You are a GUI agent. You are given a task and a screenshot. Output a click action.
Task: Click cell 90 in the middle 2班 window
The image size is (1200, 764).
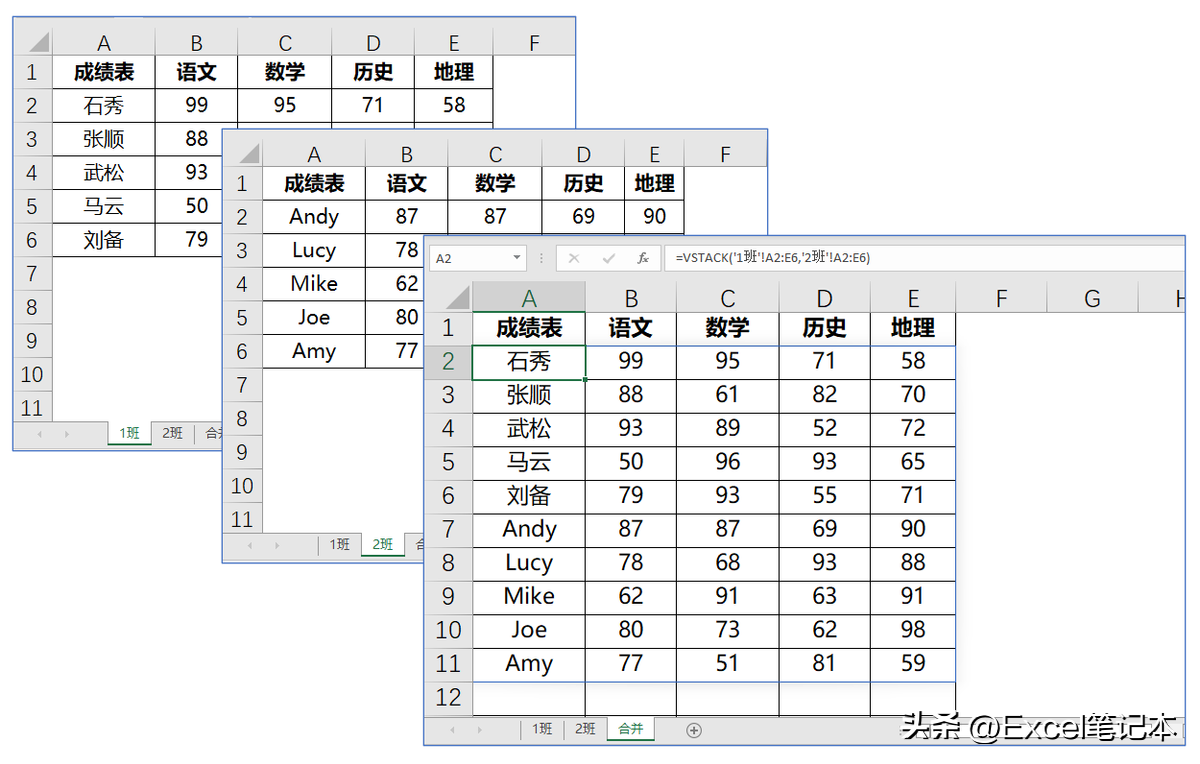click(x=654, y=217)
